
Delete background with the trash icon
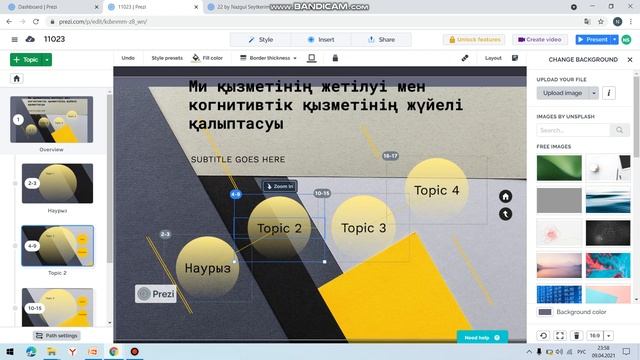pos(576,336)
